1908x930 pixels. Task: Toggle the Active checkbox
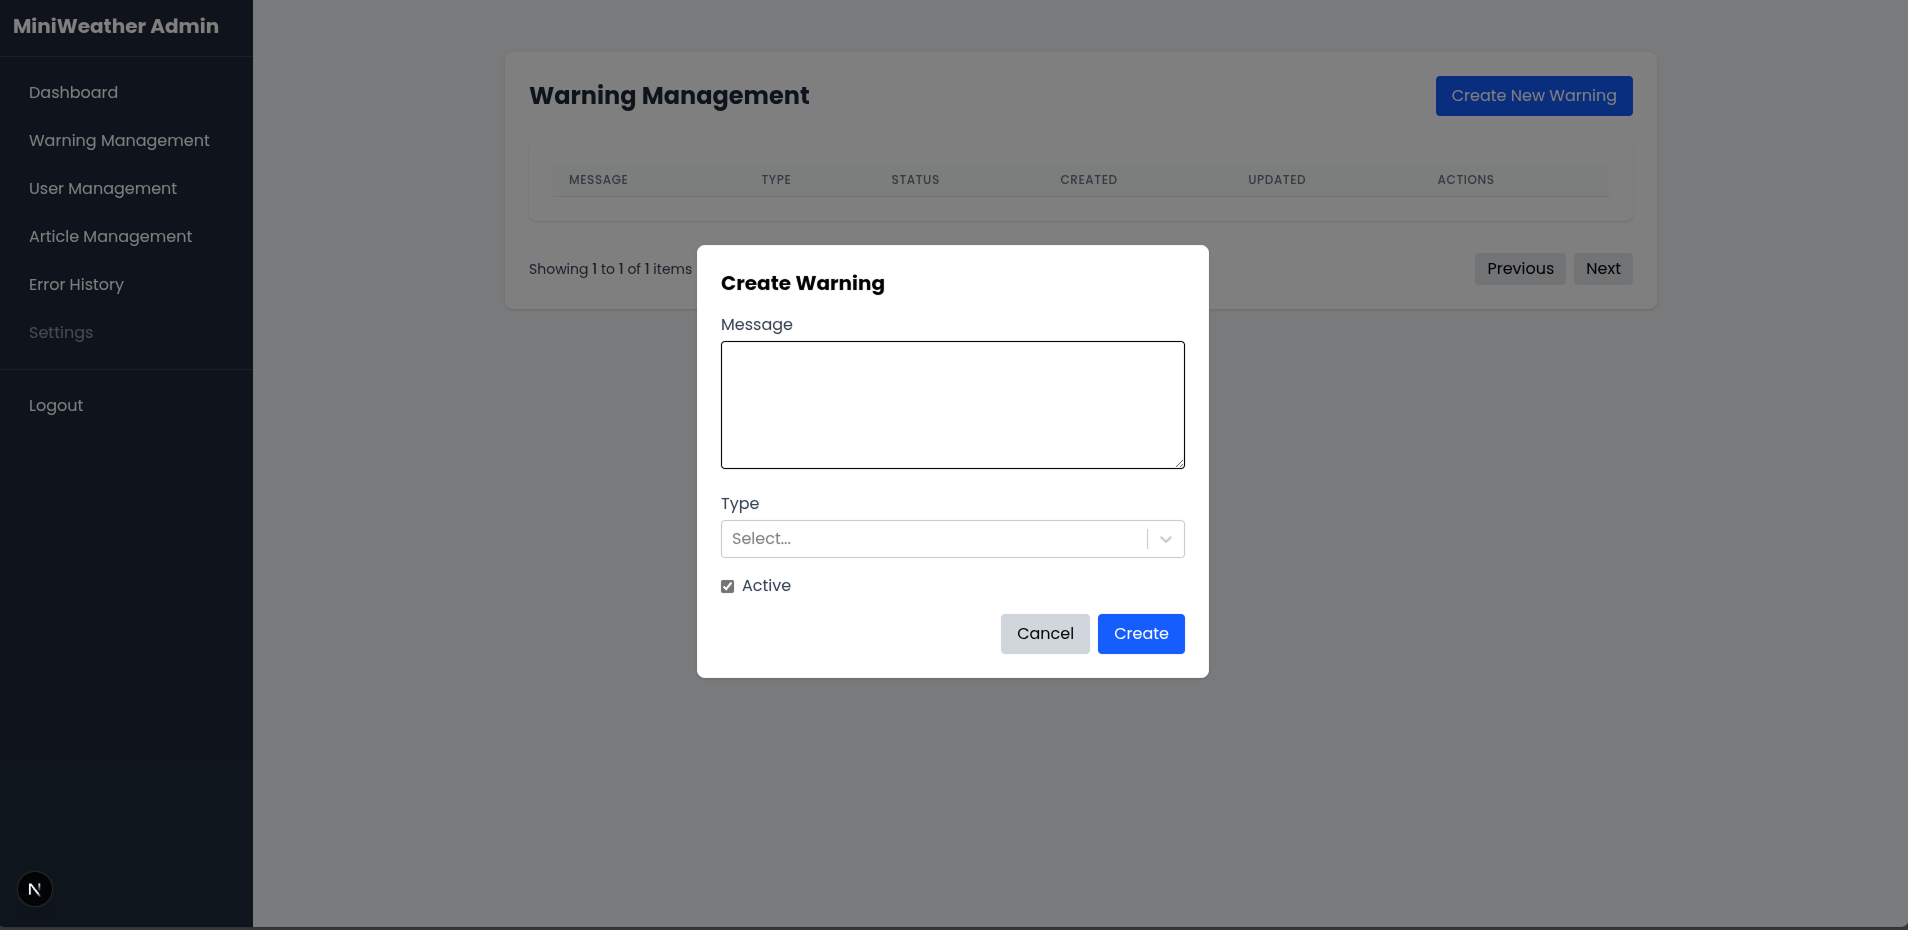(x=728, y=586)
